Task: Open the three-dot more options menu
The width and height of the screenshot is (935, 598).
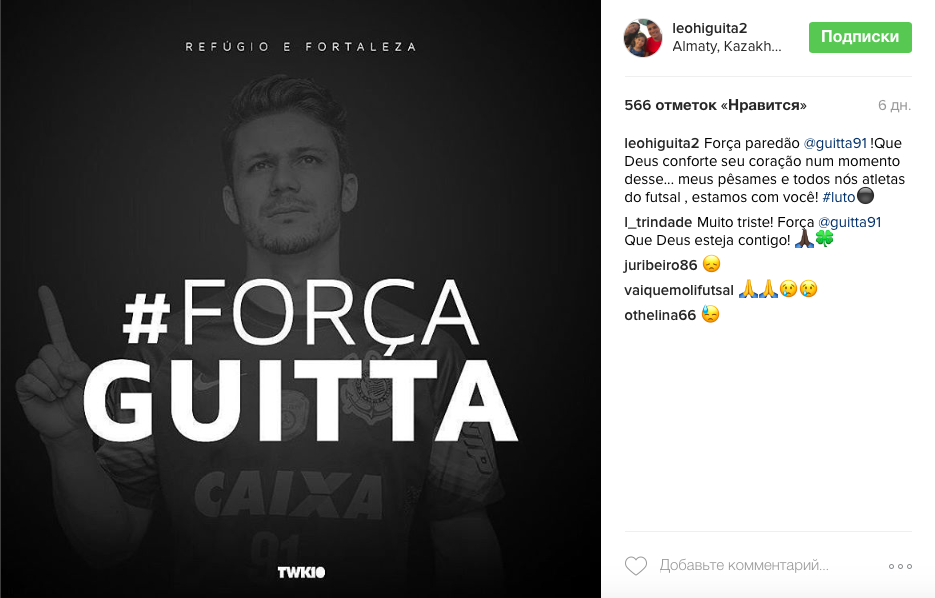Action: tap(900, 566)
